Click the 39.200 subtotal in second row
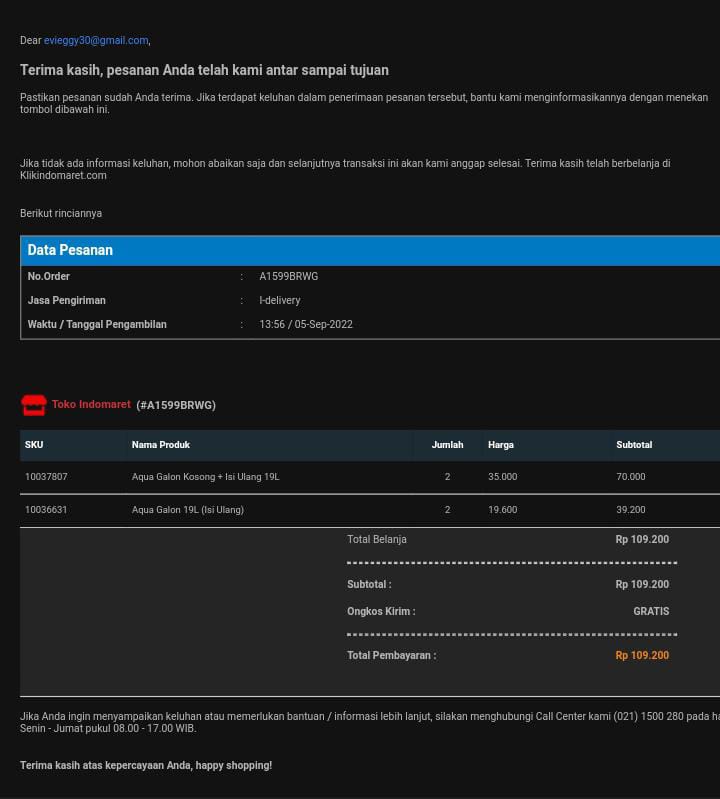720x799 pixels. click(x=631, y=510)
